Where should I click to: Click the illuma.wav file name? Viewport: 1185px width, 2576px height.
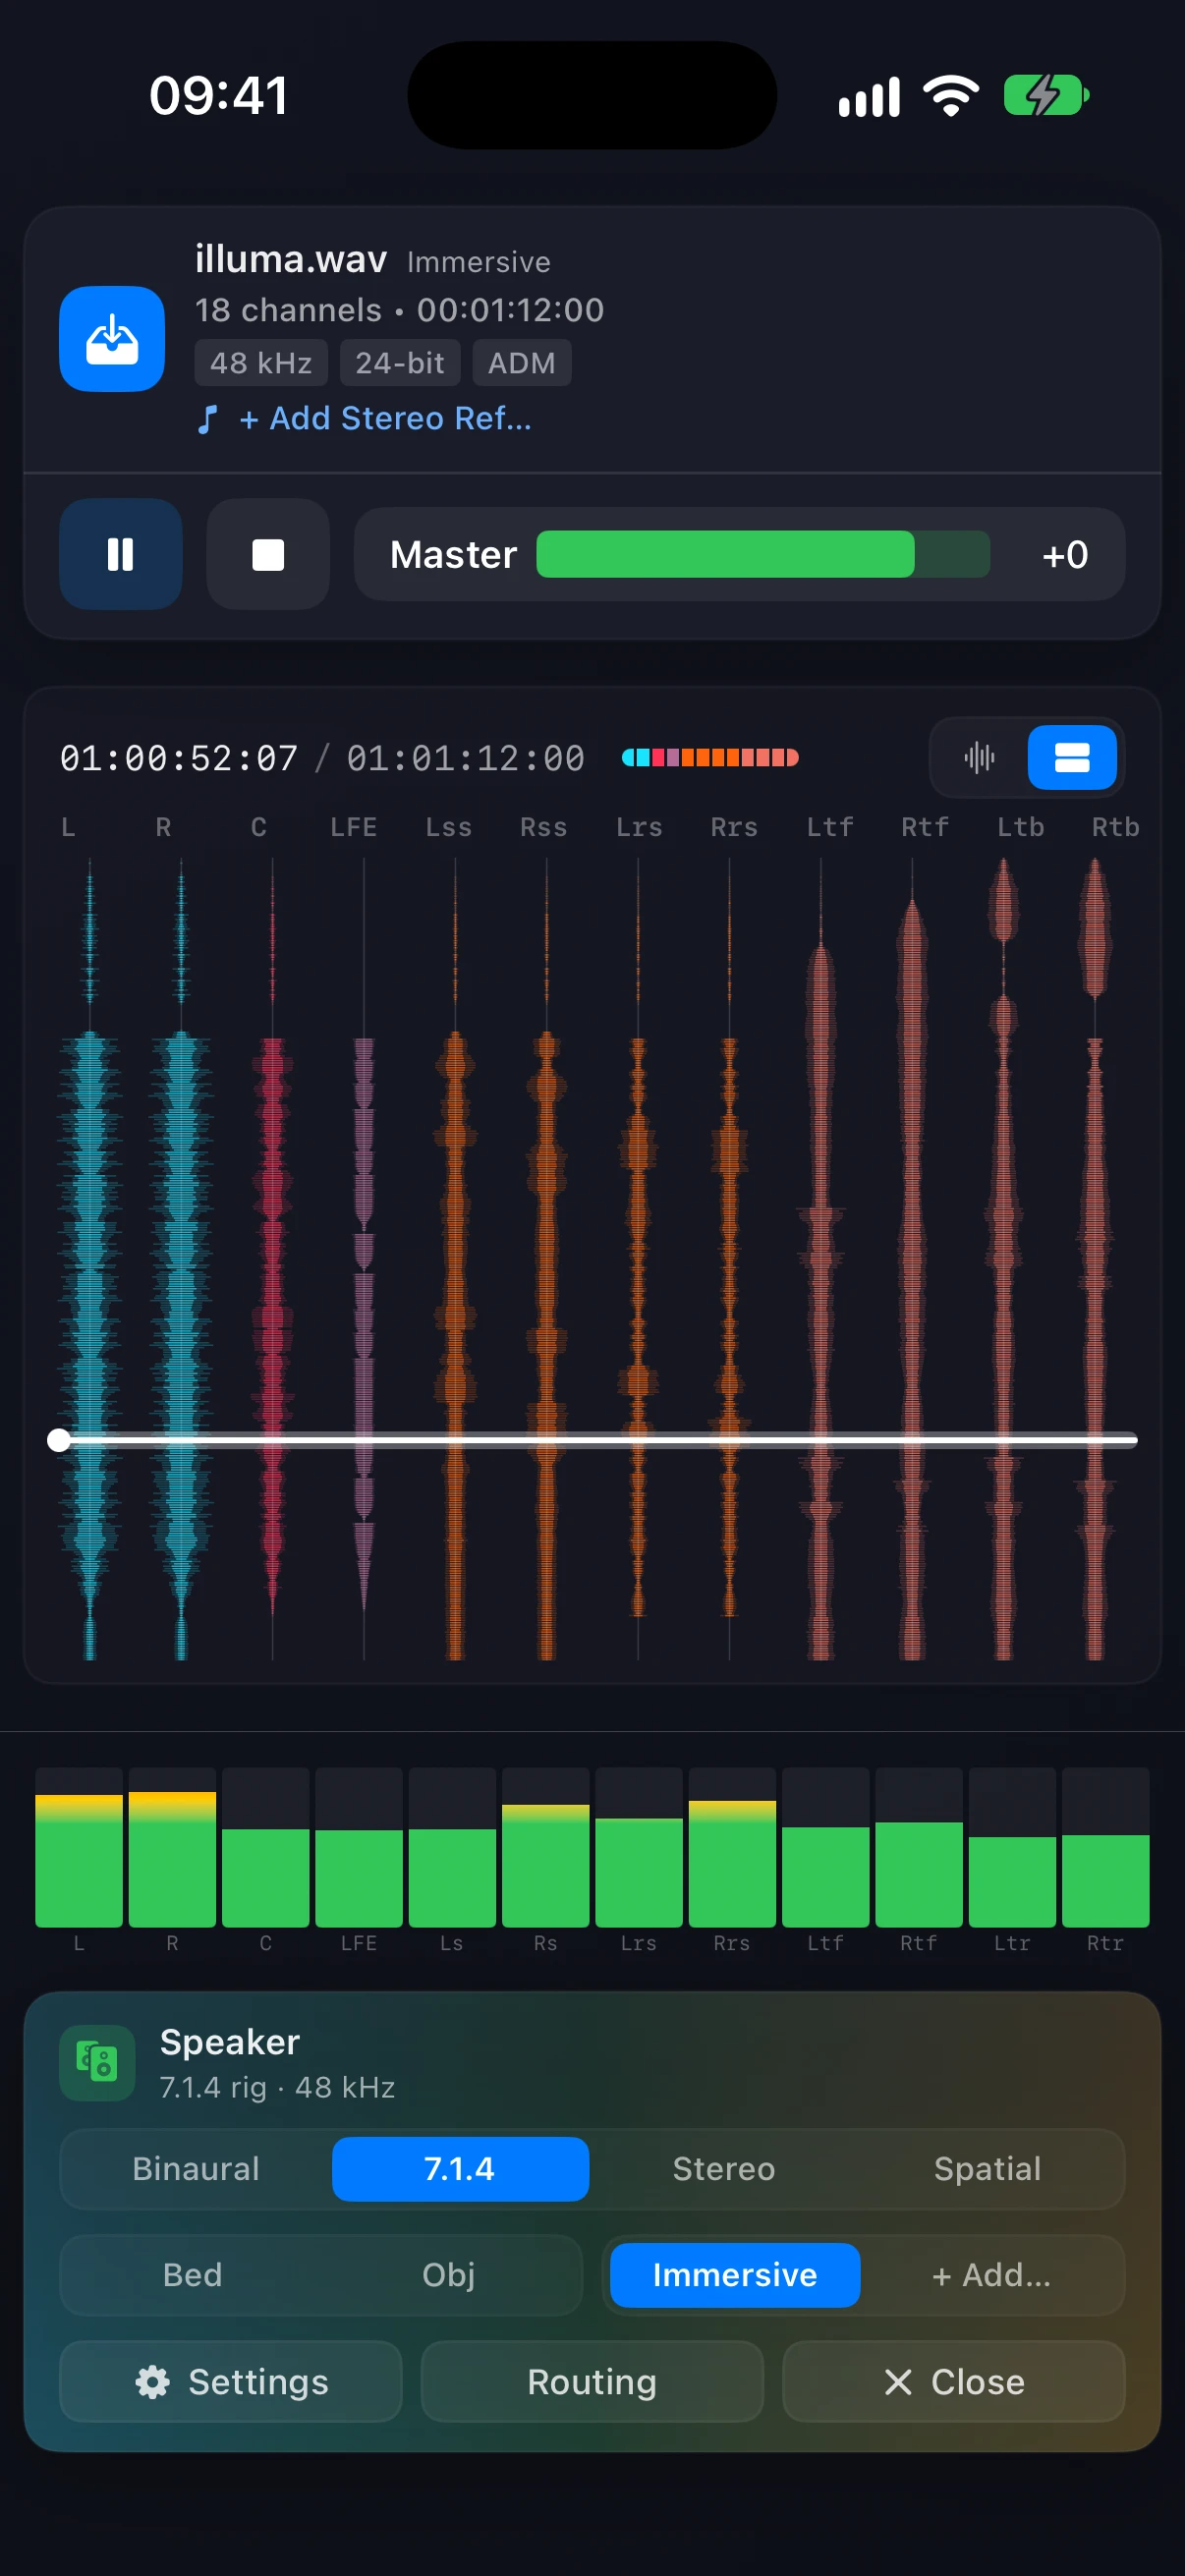tap(291, 259)
